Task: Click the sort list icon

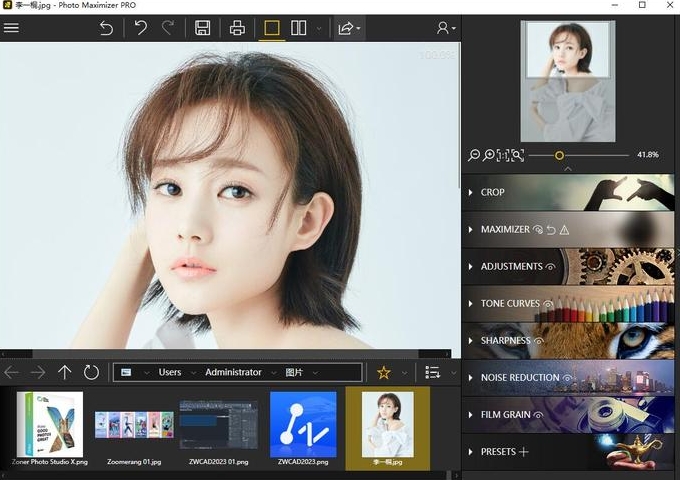Action: (x=433, y=372)
